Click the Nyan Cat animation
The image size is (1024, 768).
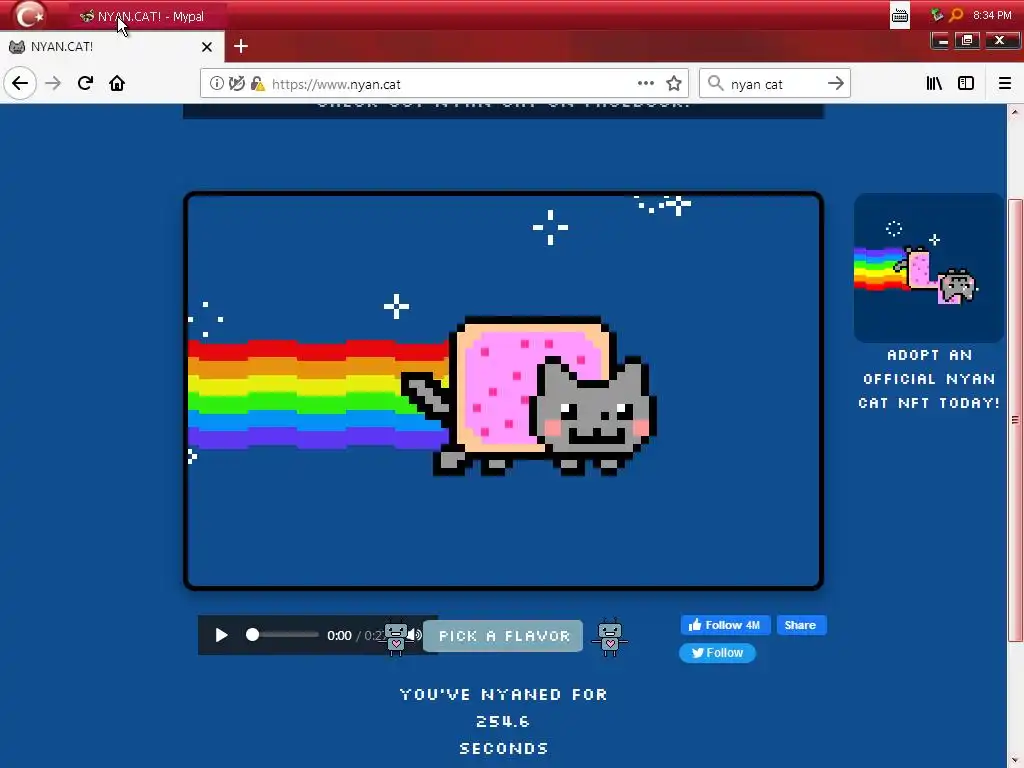click(x=504, y=391)
